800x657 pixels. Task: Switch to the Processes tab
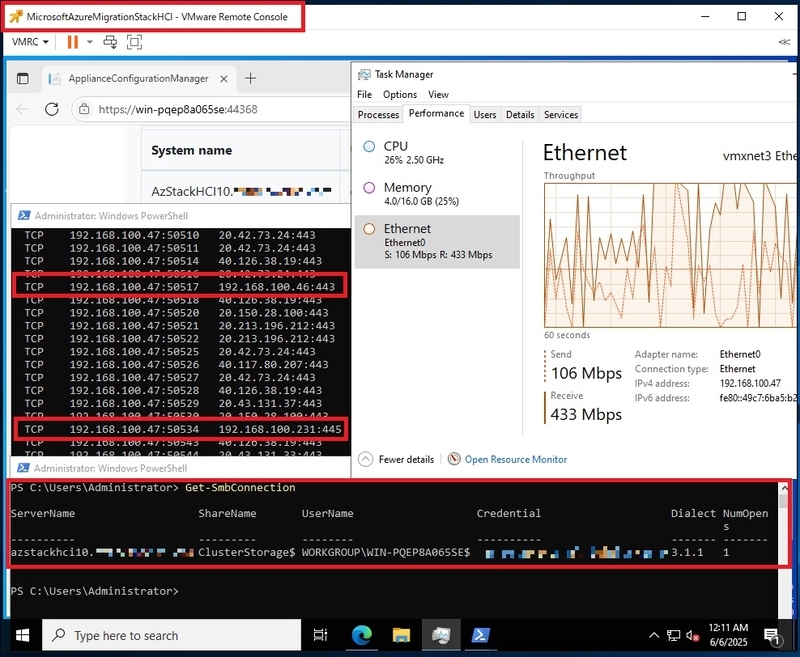click(x=378, y=115)
